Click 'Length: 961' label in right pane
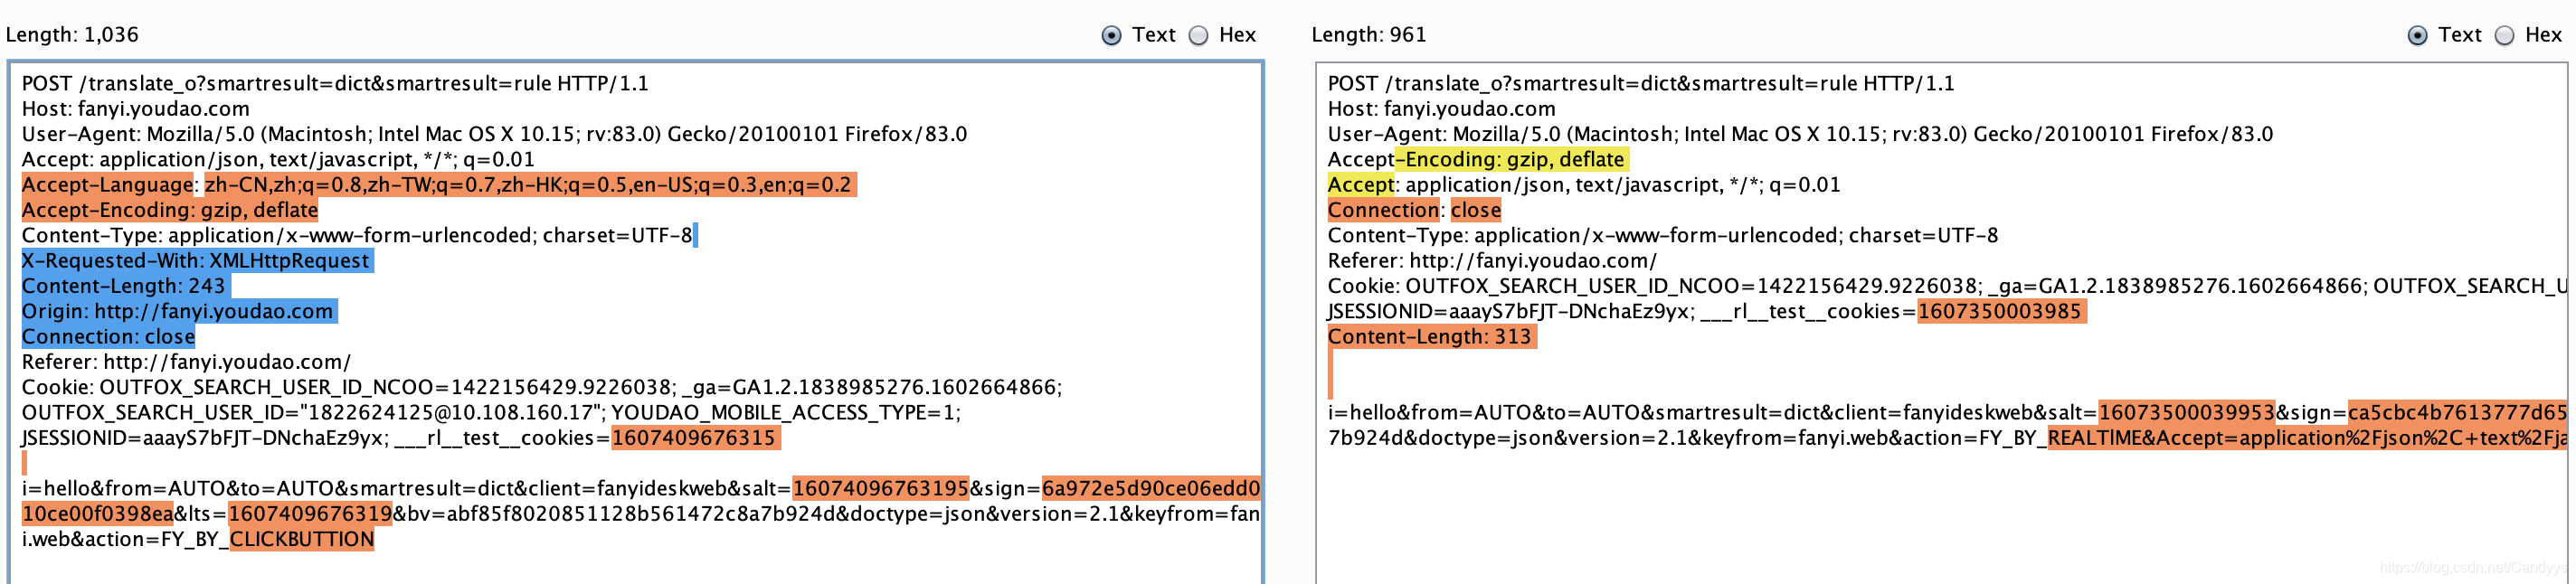The width and height of the screenshot is (2576, 584). (x=1368, y=35)
